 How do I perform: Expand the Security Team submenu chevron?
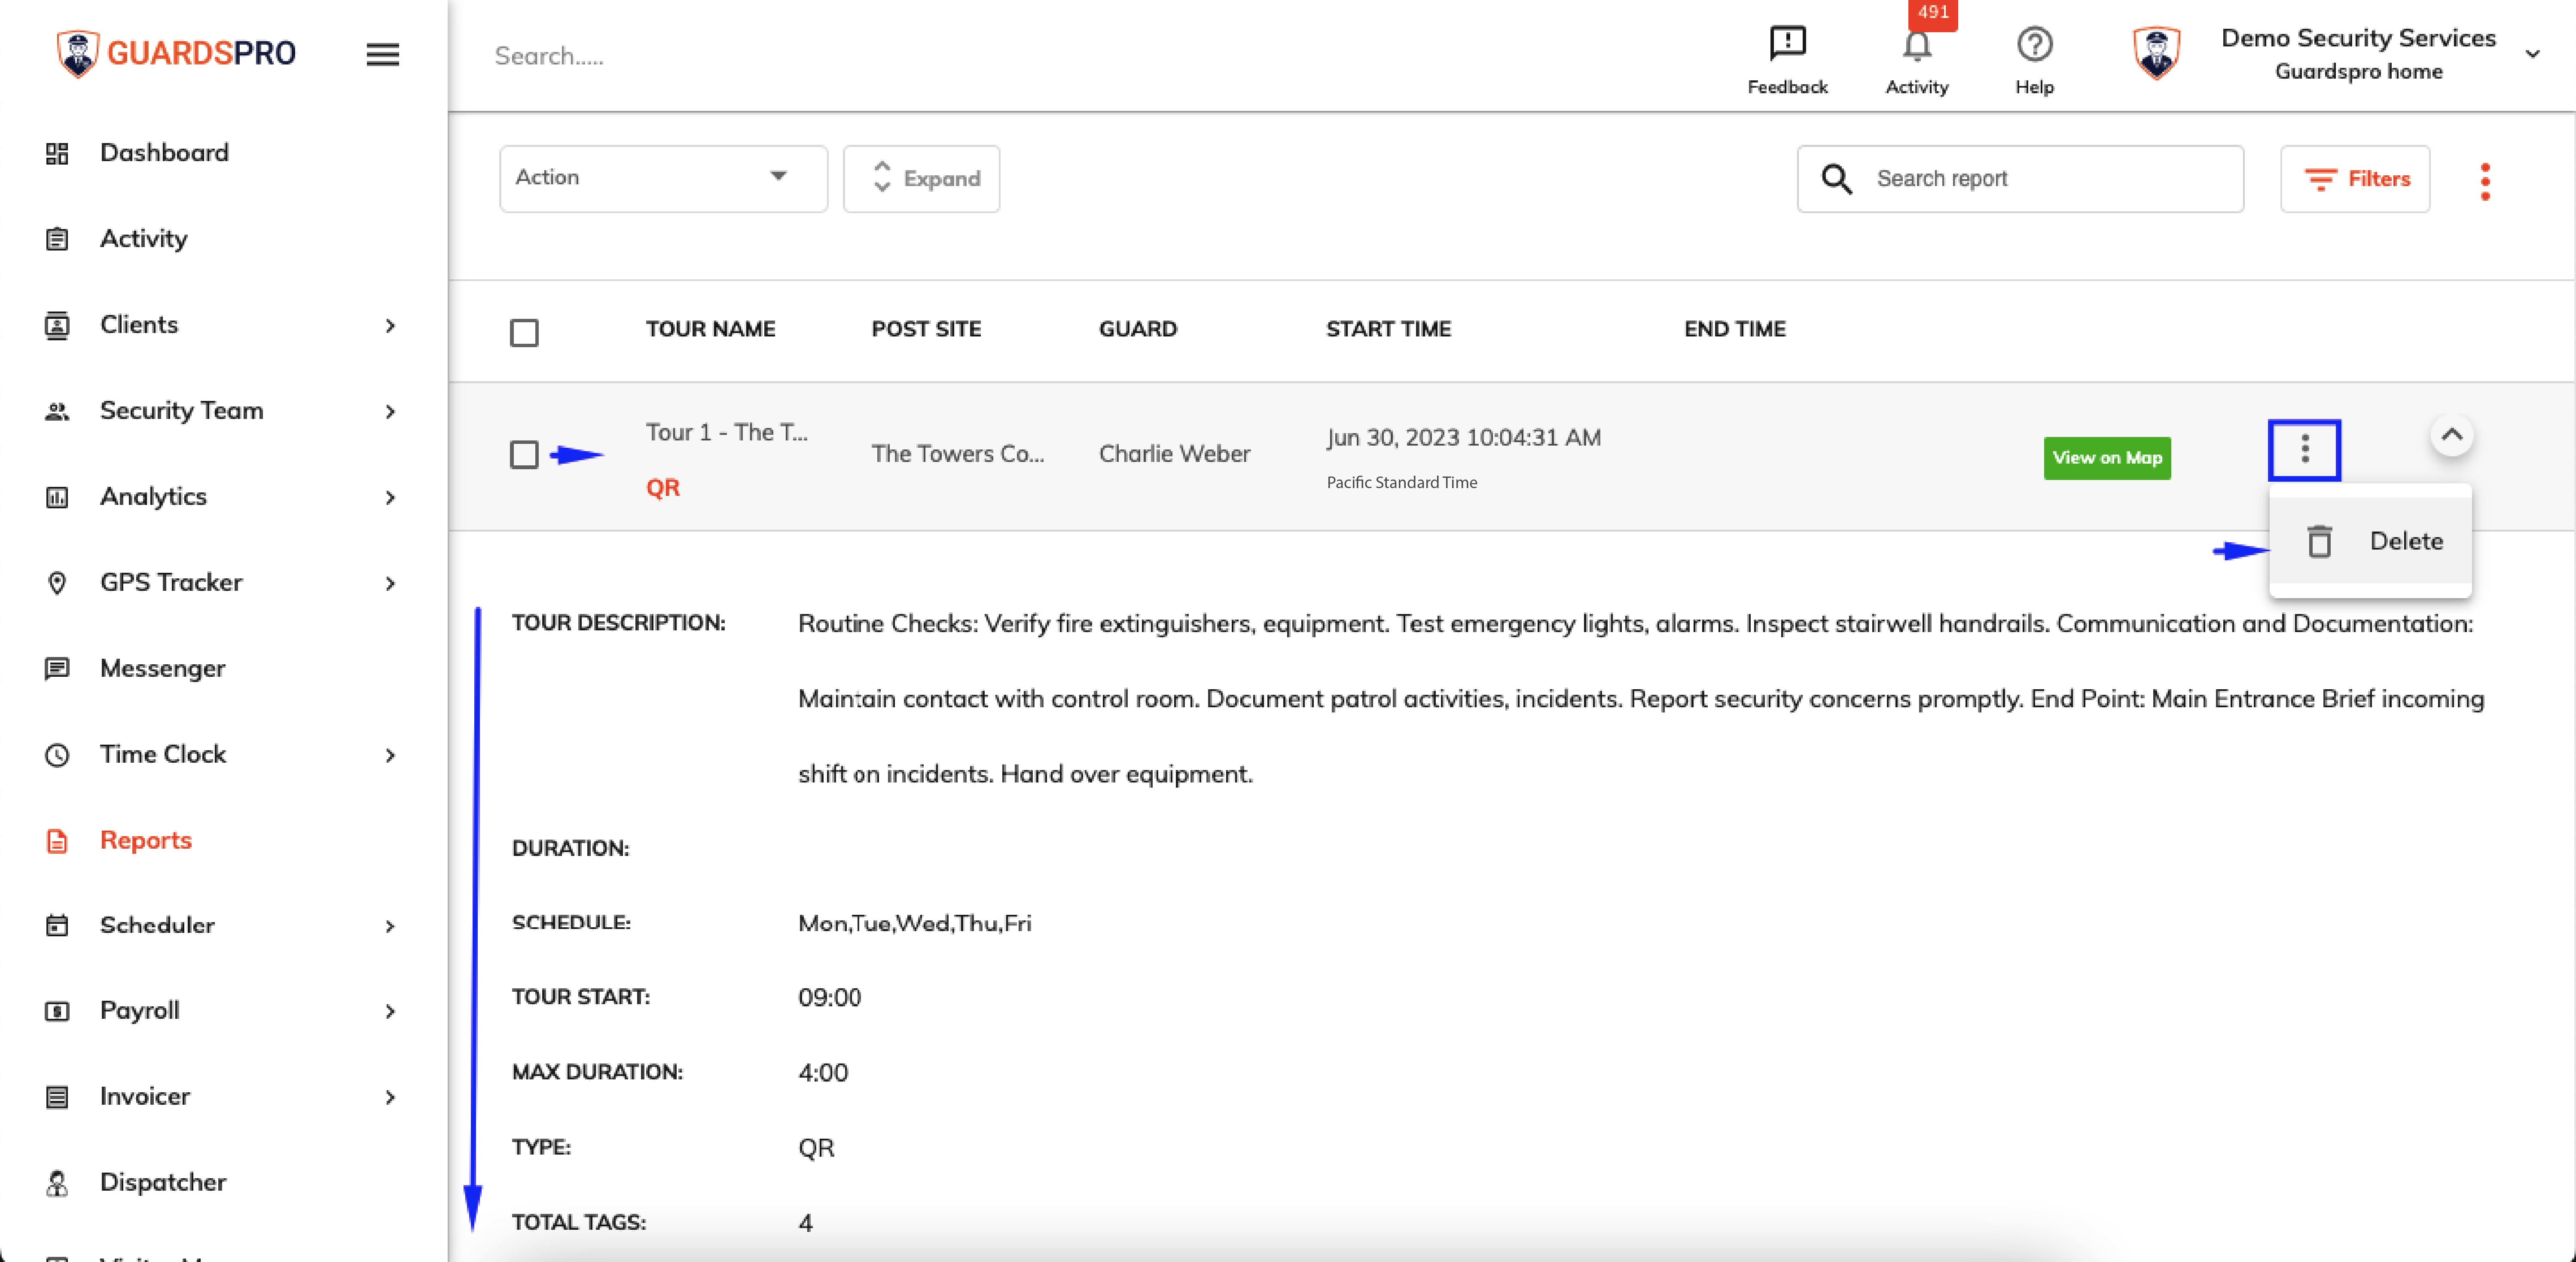390,412
